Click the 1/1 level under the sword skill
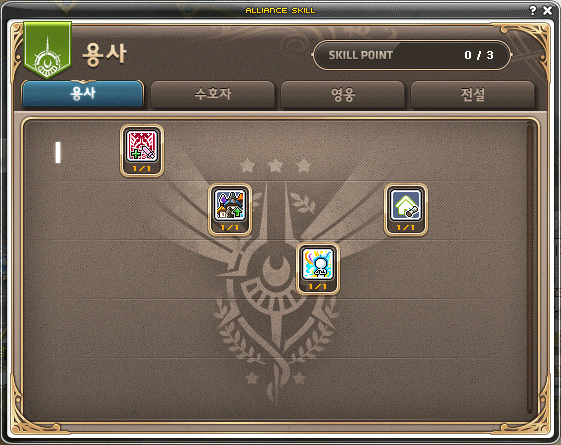Viewport: 561px width, 445px height. point(142,168)
